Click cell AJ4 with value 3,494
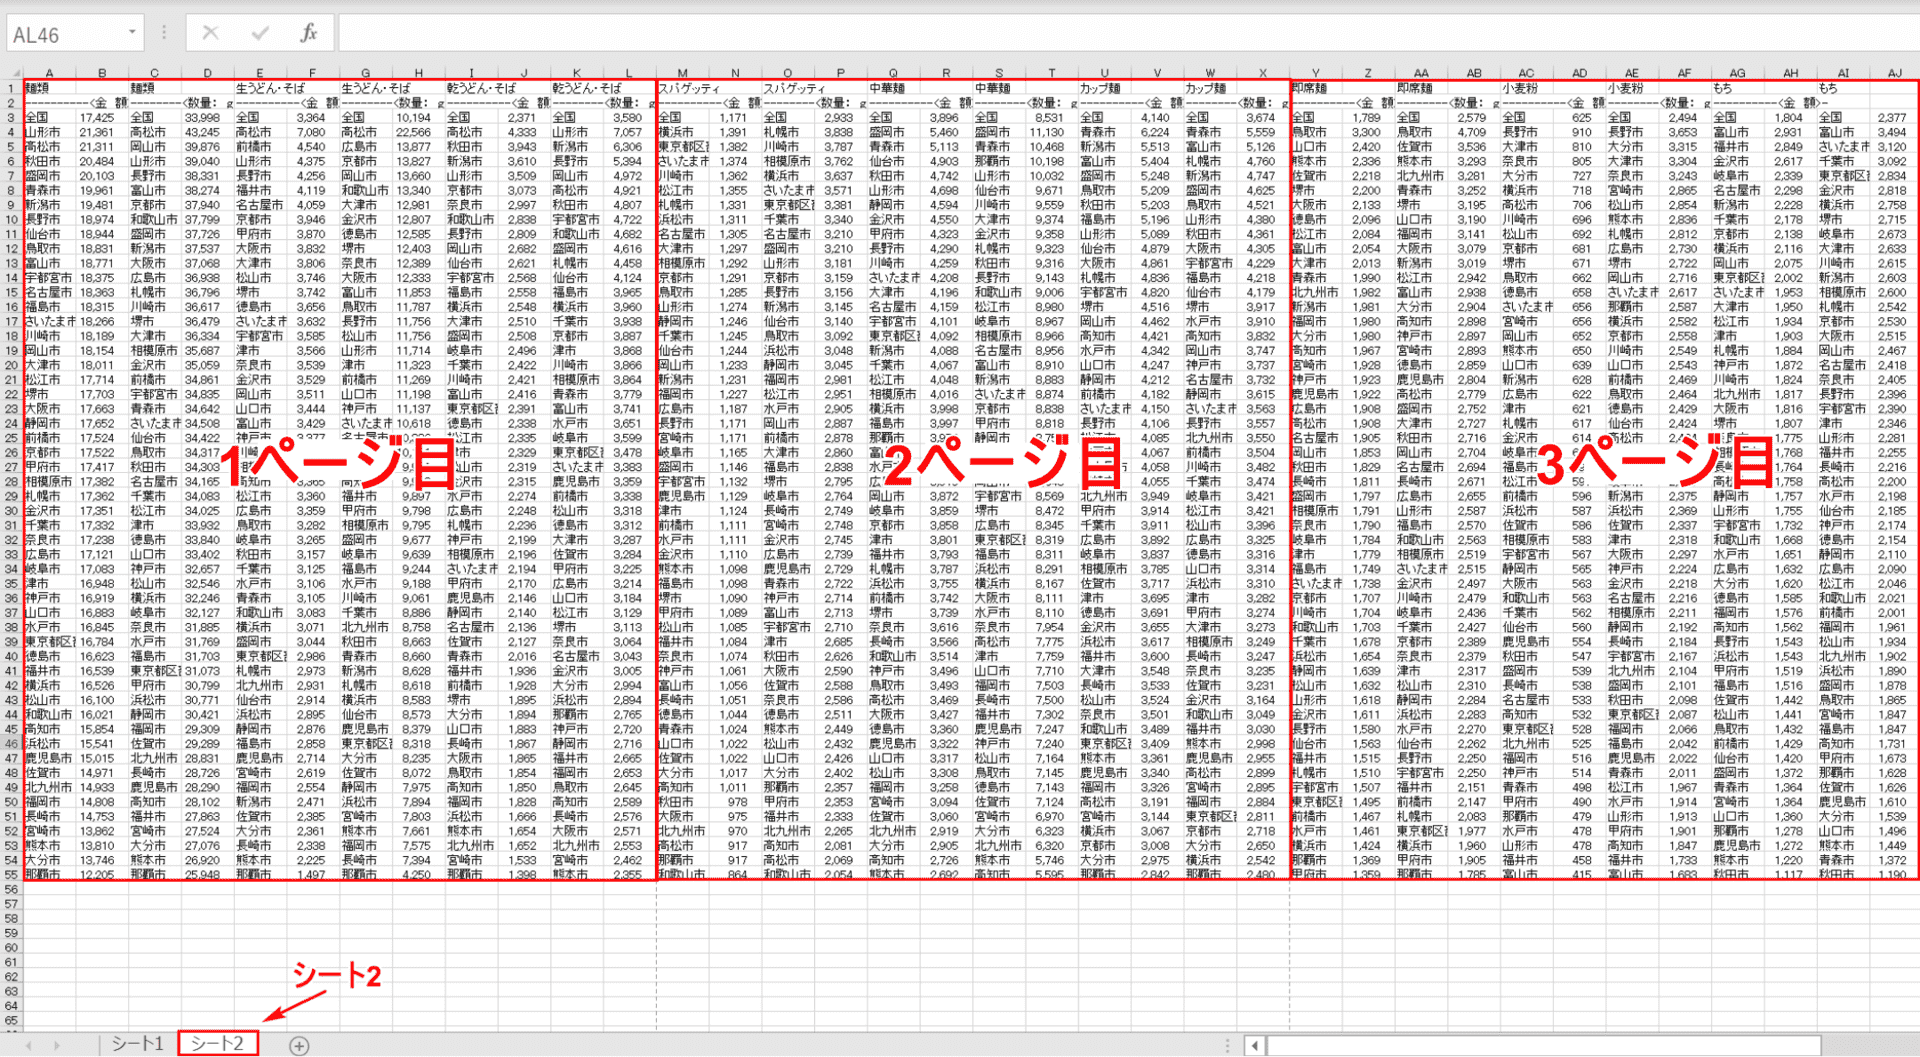 point(1894,132)
